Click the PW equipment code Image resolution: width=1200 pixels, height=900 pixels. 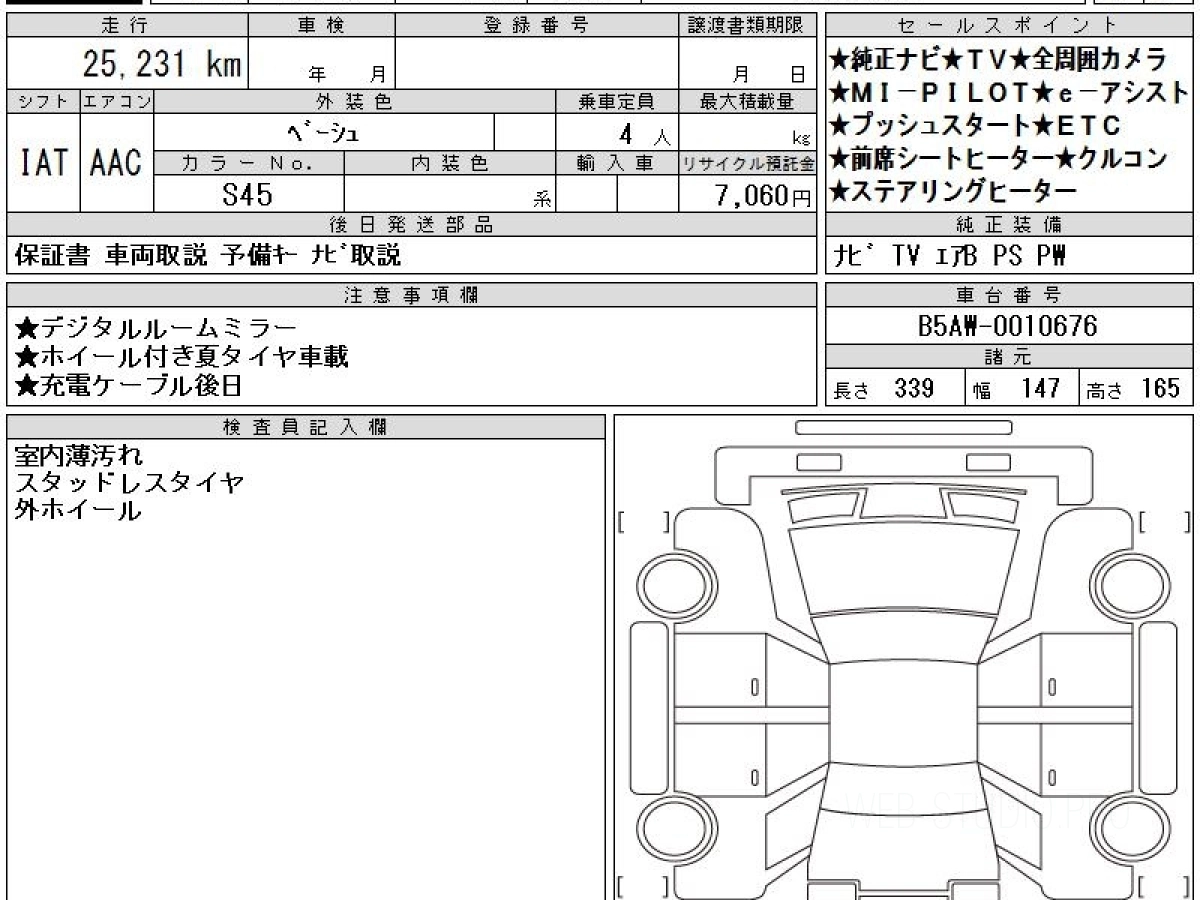click(x=1051, y=257)
